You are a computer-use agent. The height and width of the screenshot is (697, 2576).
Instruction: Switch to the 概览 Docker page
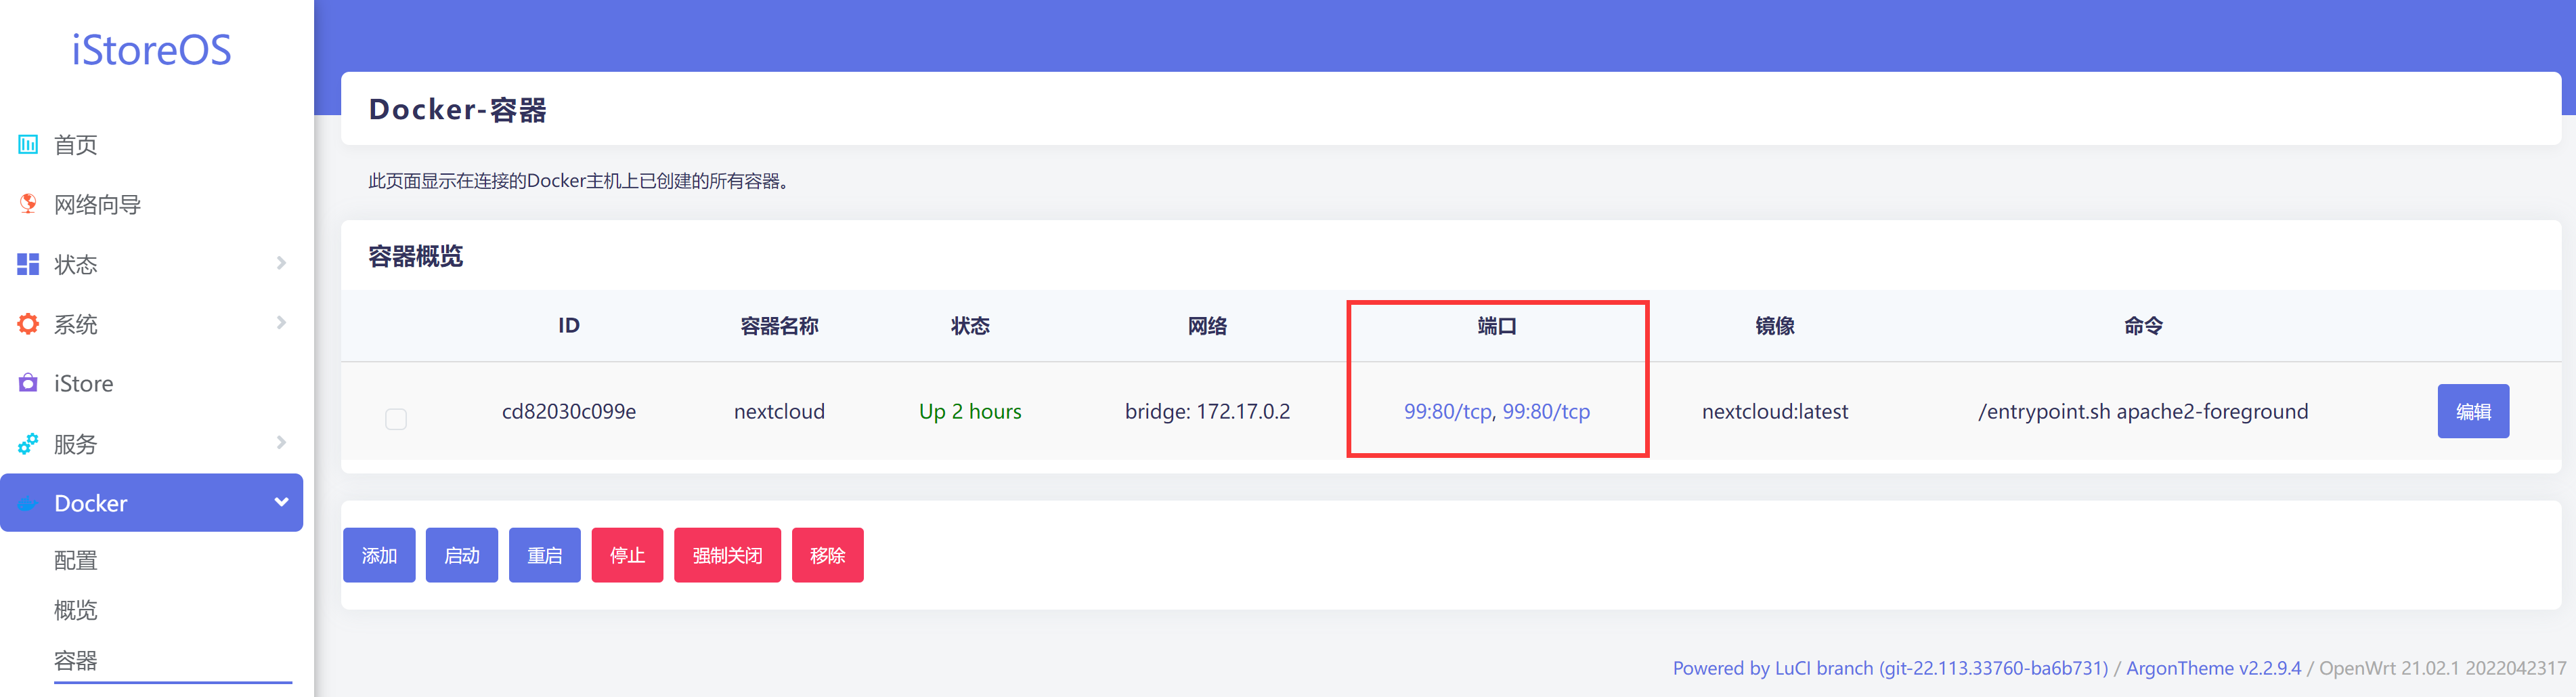(x=75, y=610)
